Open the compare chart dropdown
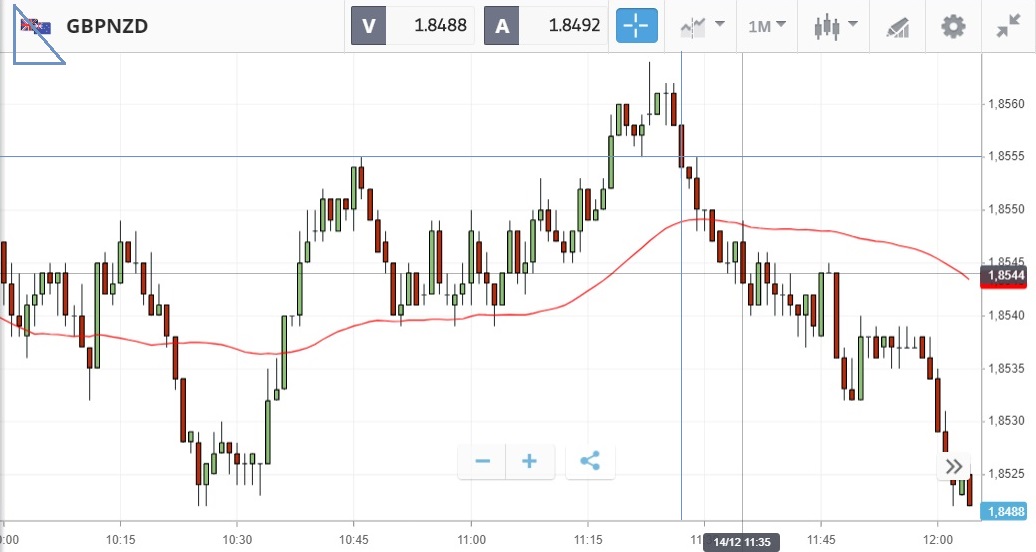The image size is (1036, 552). pyautogui.click(x=703, y=26)
